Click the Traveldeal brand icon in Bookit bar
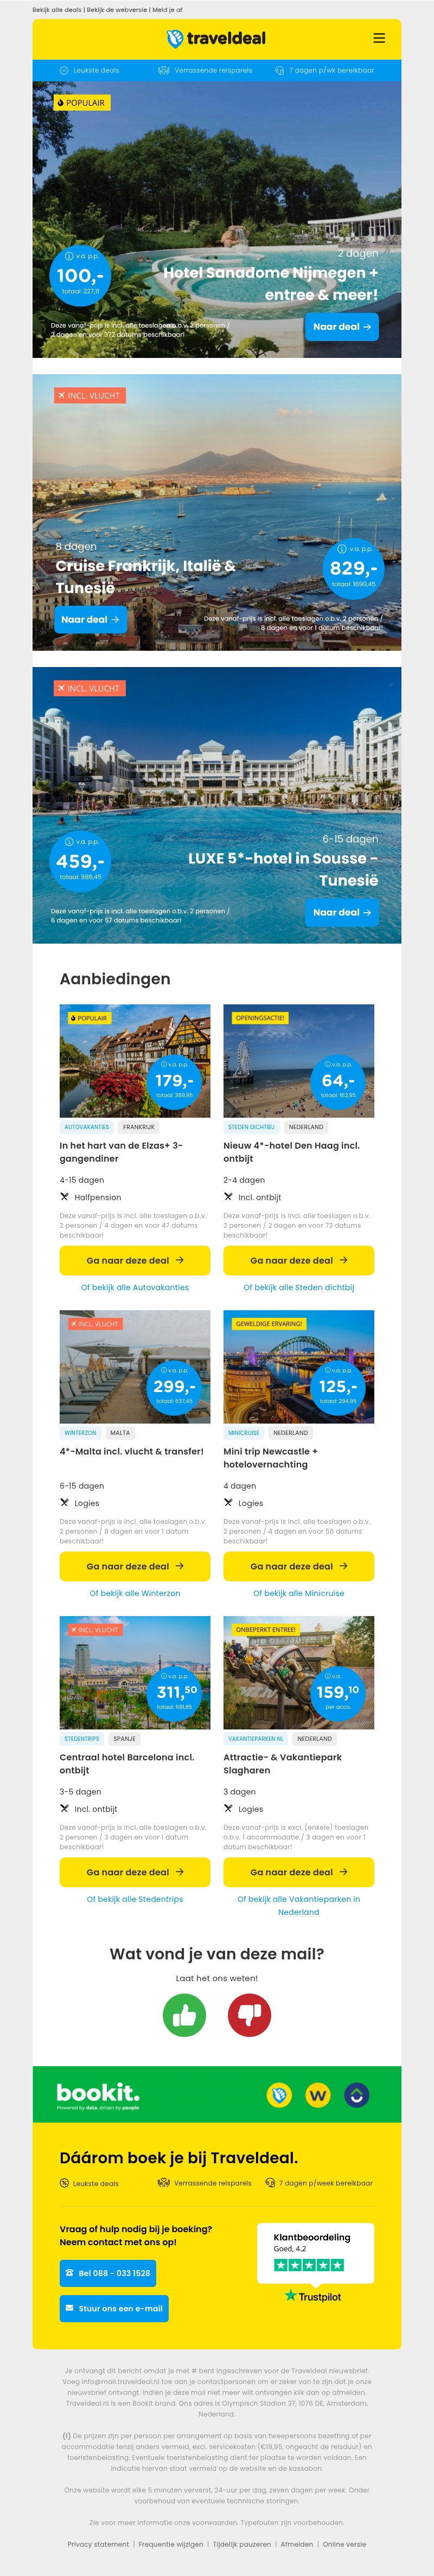Viewport: 434px width, 2576px height. [x=279, y=2094]
